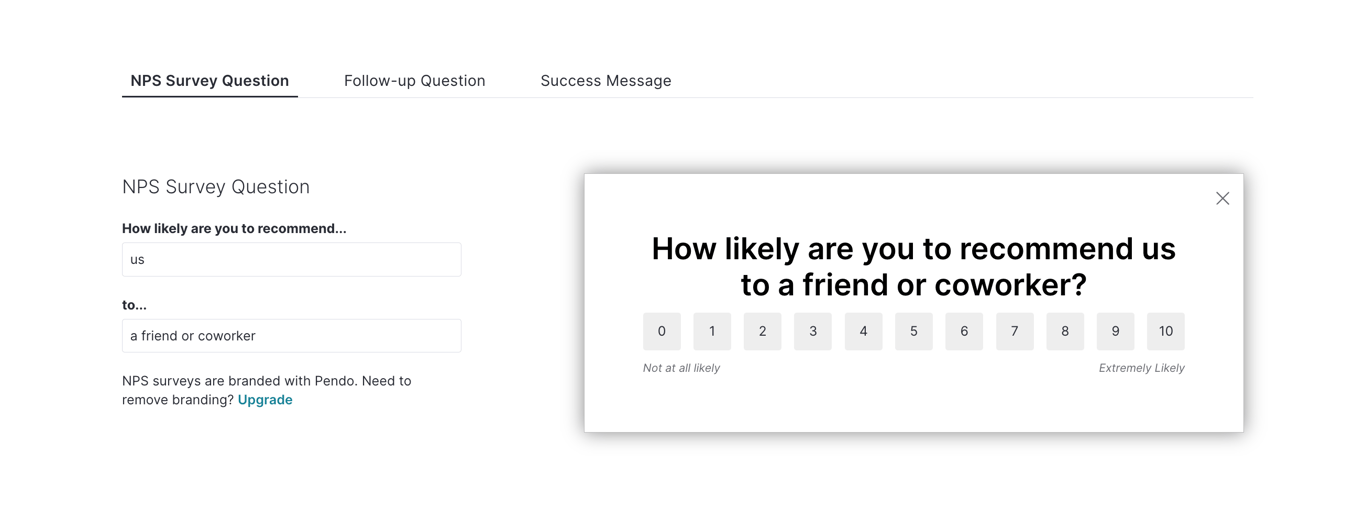Select the NPS Survey Question tab
1366x530 pixels.
coord(210,81)
